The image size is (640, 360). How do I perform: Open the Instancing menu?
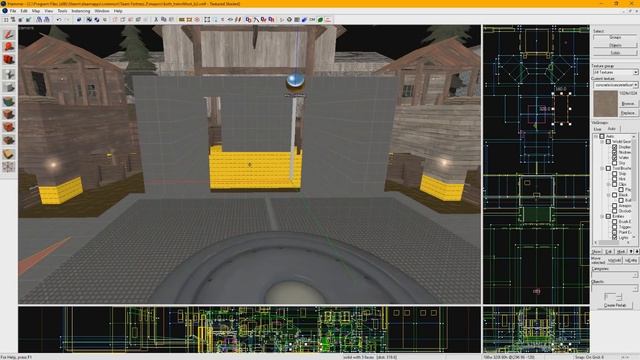click(x=81, y=11)
